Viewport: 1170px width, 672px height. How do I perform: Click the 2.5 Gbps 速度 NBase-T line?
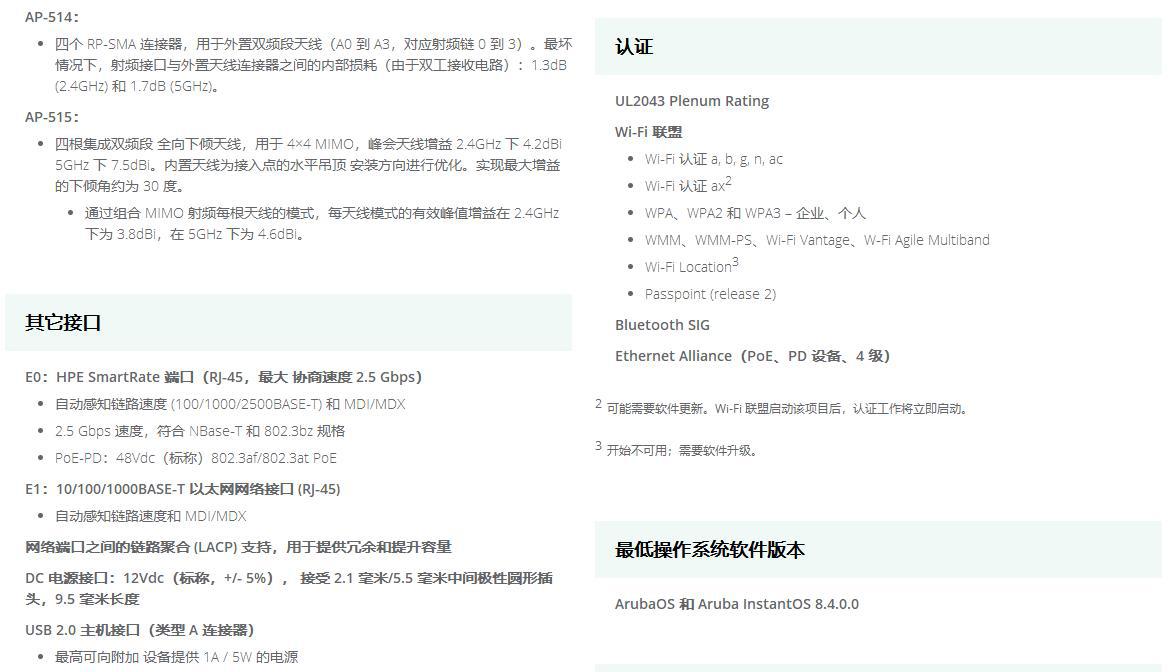click(200, 431)
